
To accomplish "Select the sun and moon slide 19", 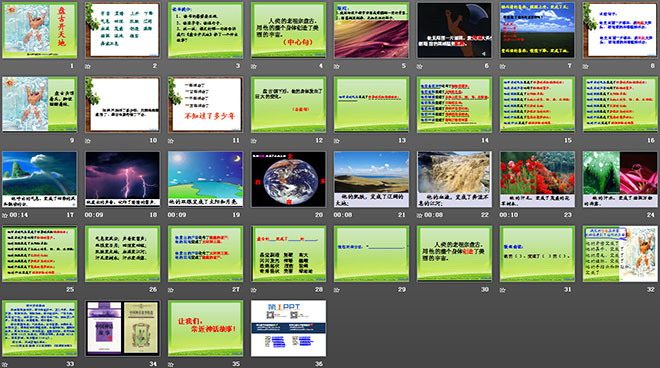I will [x=205, y=179].
